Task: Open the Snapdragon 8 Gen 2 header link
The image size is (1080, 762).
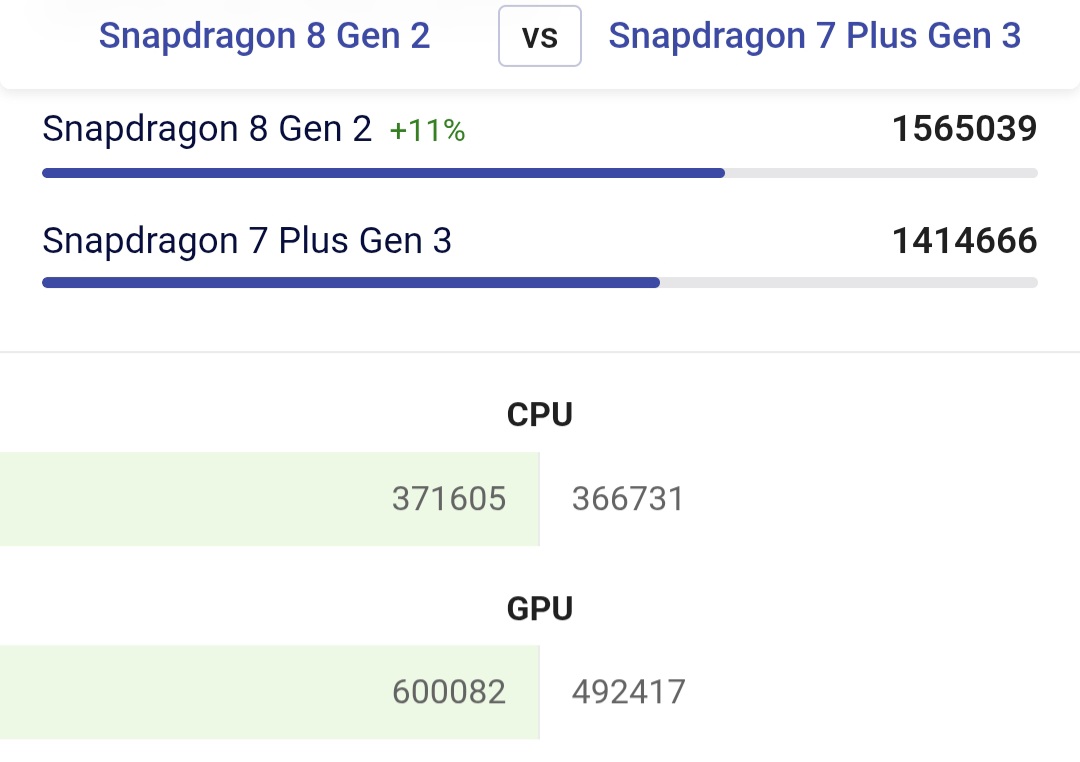Action: (x=264, y=36)
